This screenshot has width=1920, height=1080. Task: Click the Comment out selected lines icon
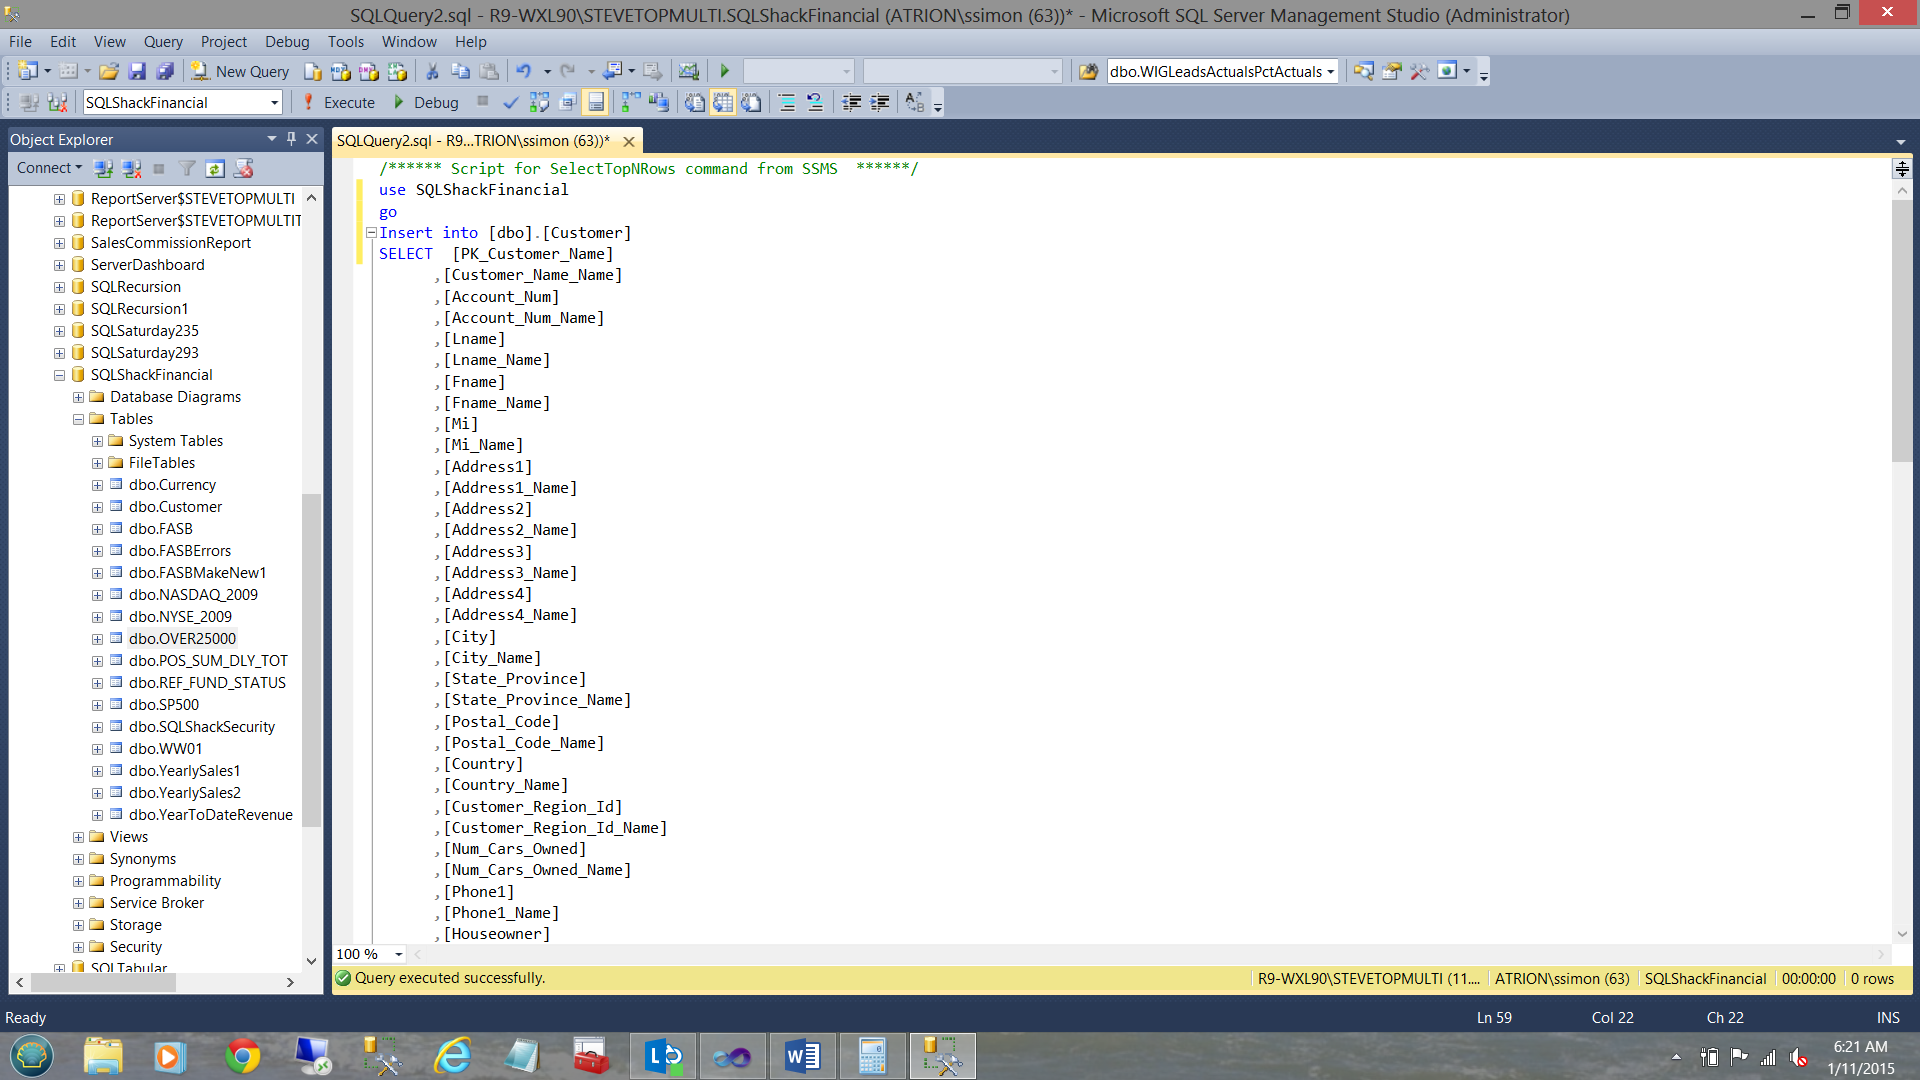tap(787, 102)
